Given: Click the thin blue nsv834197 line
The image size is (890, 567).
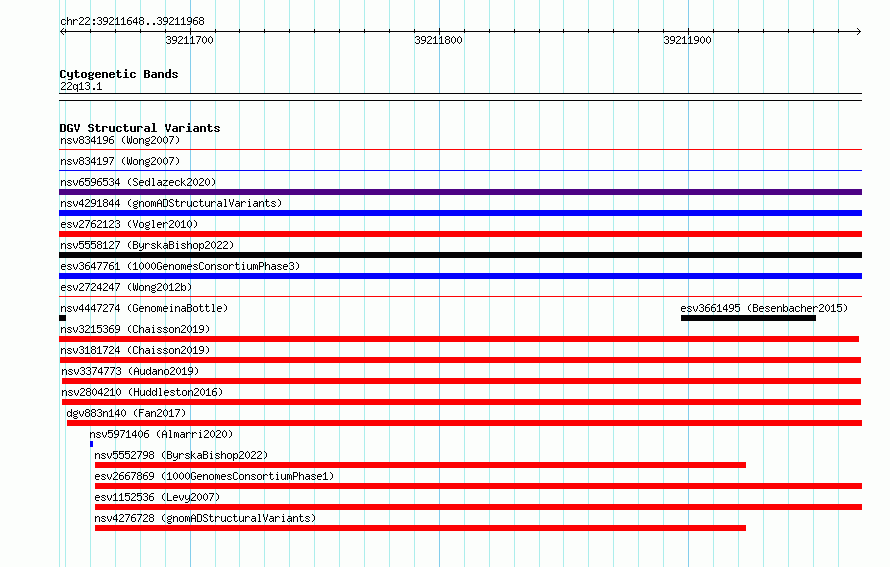Looking at the screenshot, I should (x=460, y=170).
